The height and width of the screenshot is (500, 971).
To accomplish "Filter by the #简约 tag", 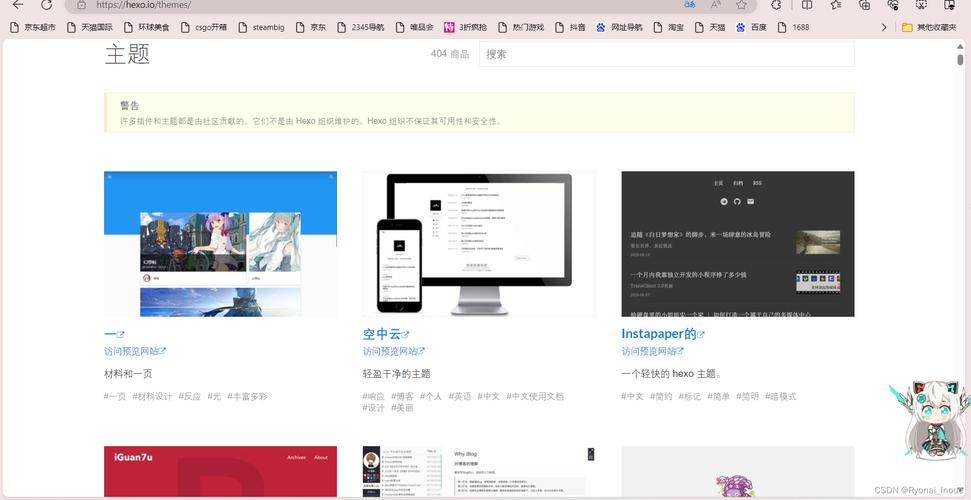I will pos(661,396).
